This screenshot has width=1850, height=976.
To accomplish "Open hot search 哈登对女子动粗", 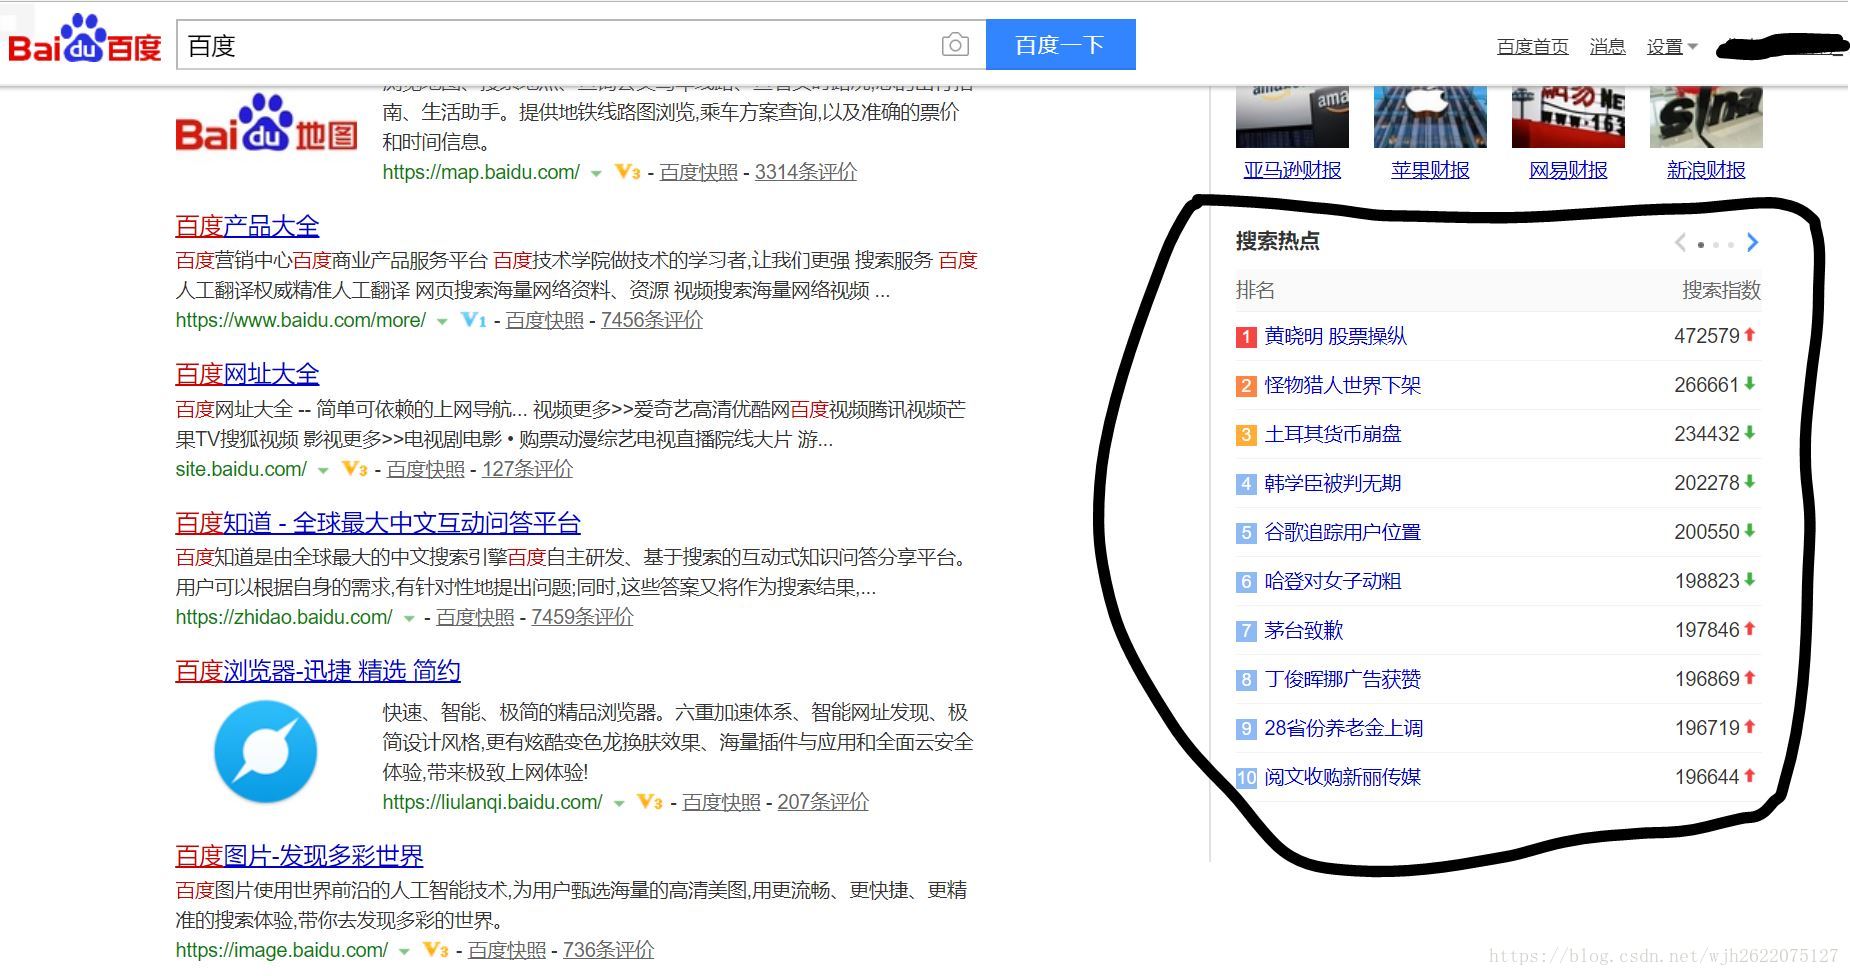I will pyautogui.click(x=1332, y=582).
